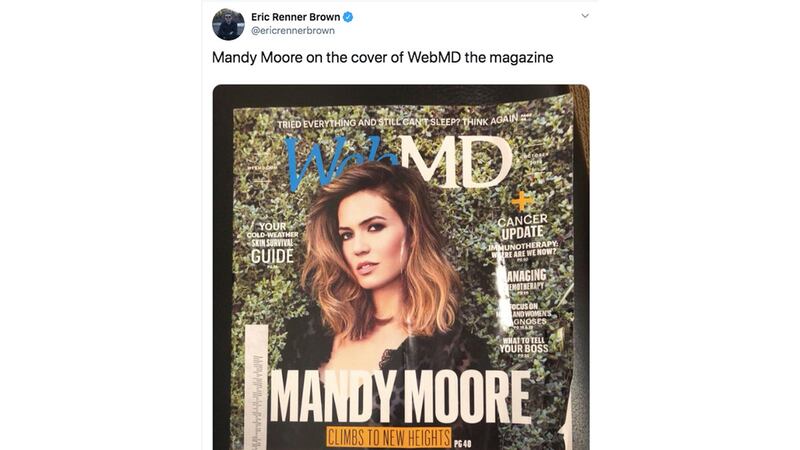Open the magazine cover photo attachment

coord(401,267)
